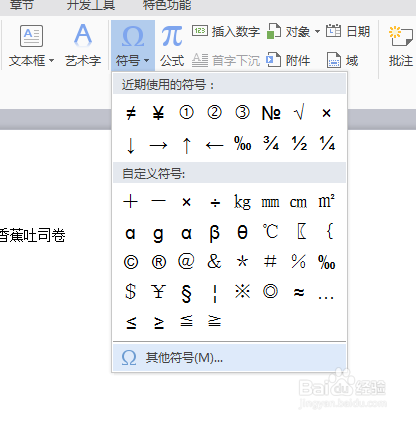This screenshot has height=421, width=416.
Task: Insert the right arrow → symbol
Action: coord(158,145)
